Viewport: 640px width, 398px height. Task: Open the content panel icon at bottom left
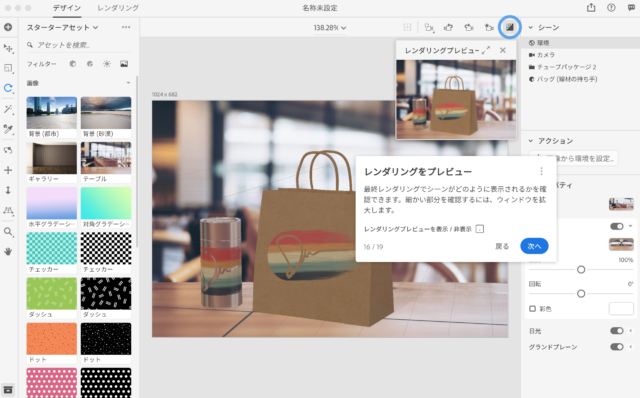point(8,390)
